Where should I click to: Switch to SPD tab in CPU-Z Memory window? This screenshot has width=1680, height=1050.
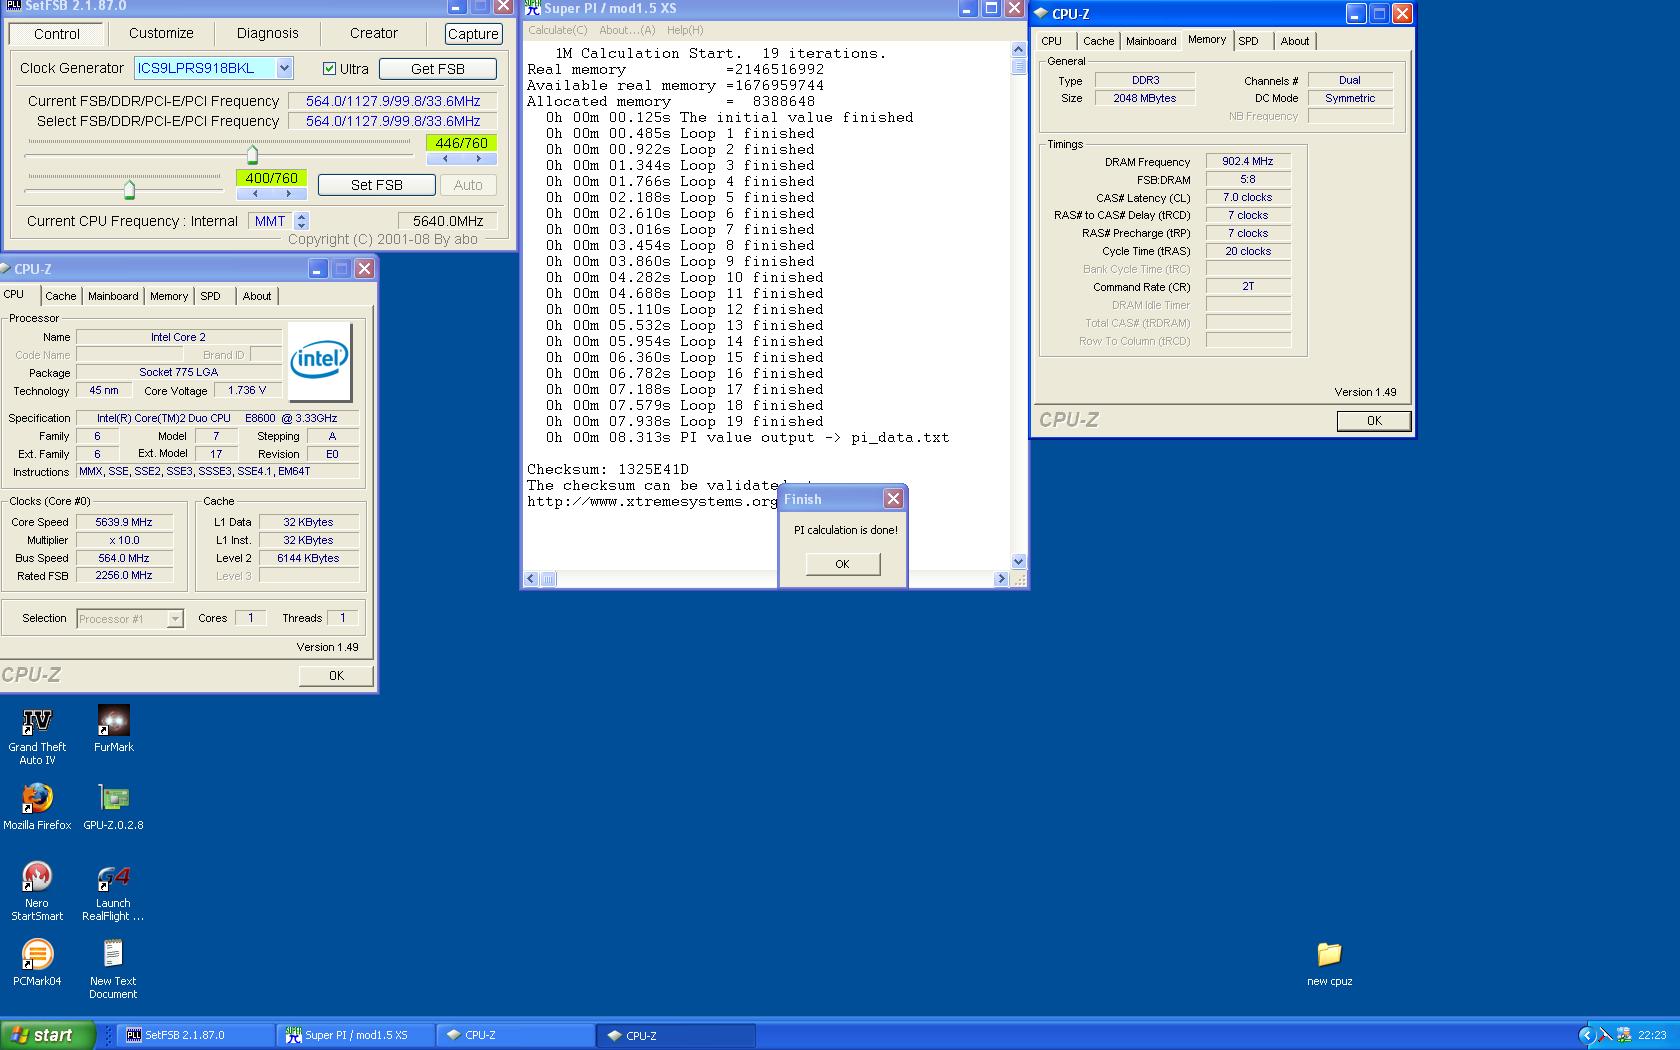1248,41
